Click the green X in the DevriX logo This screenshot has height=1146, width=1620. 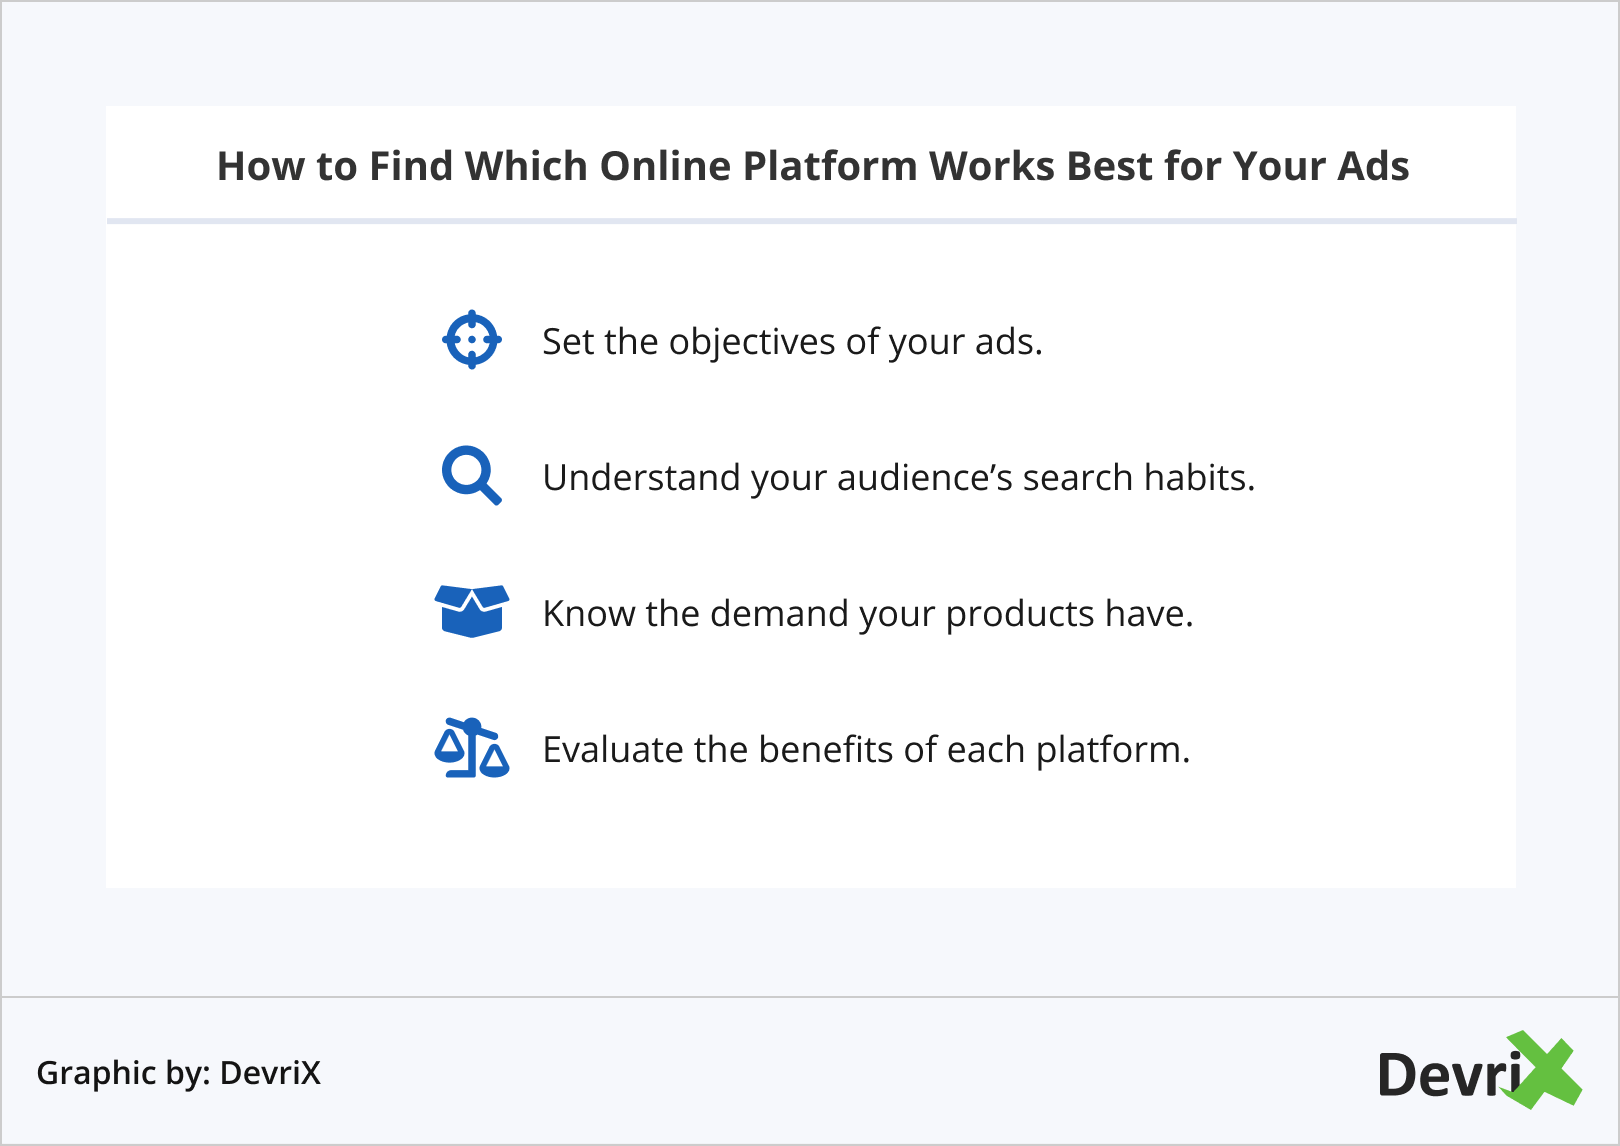coord(1544,1070)
